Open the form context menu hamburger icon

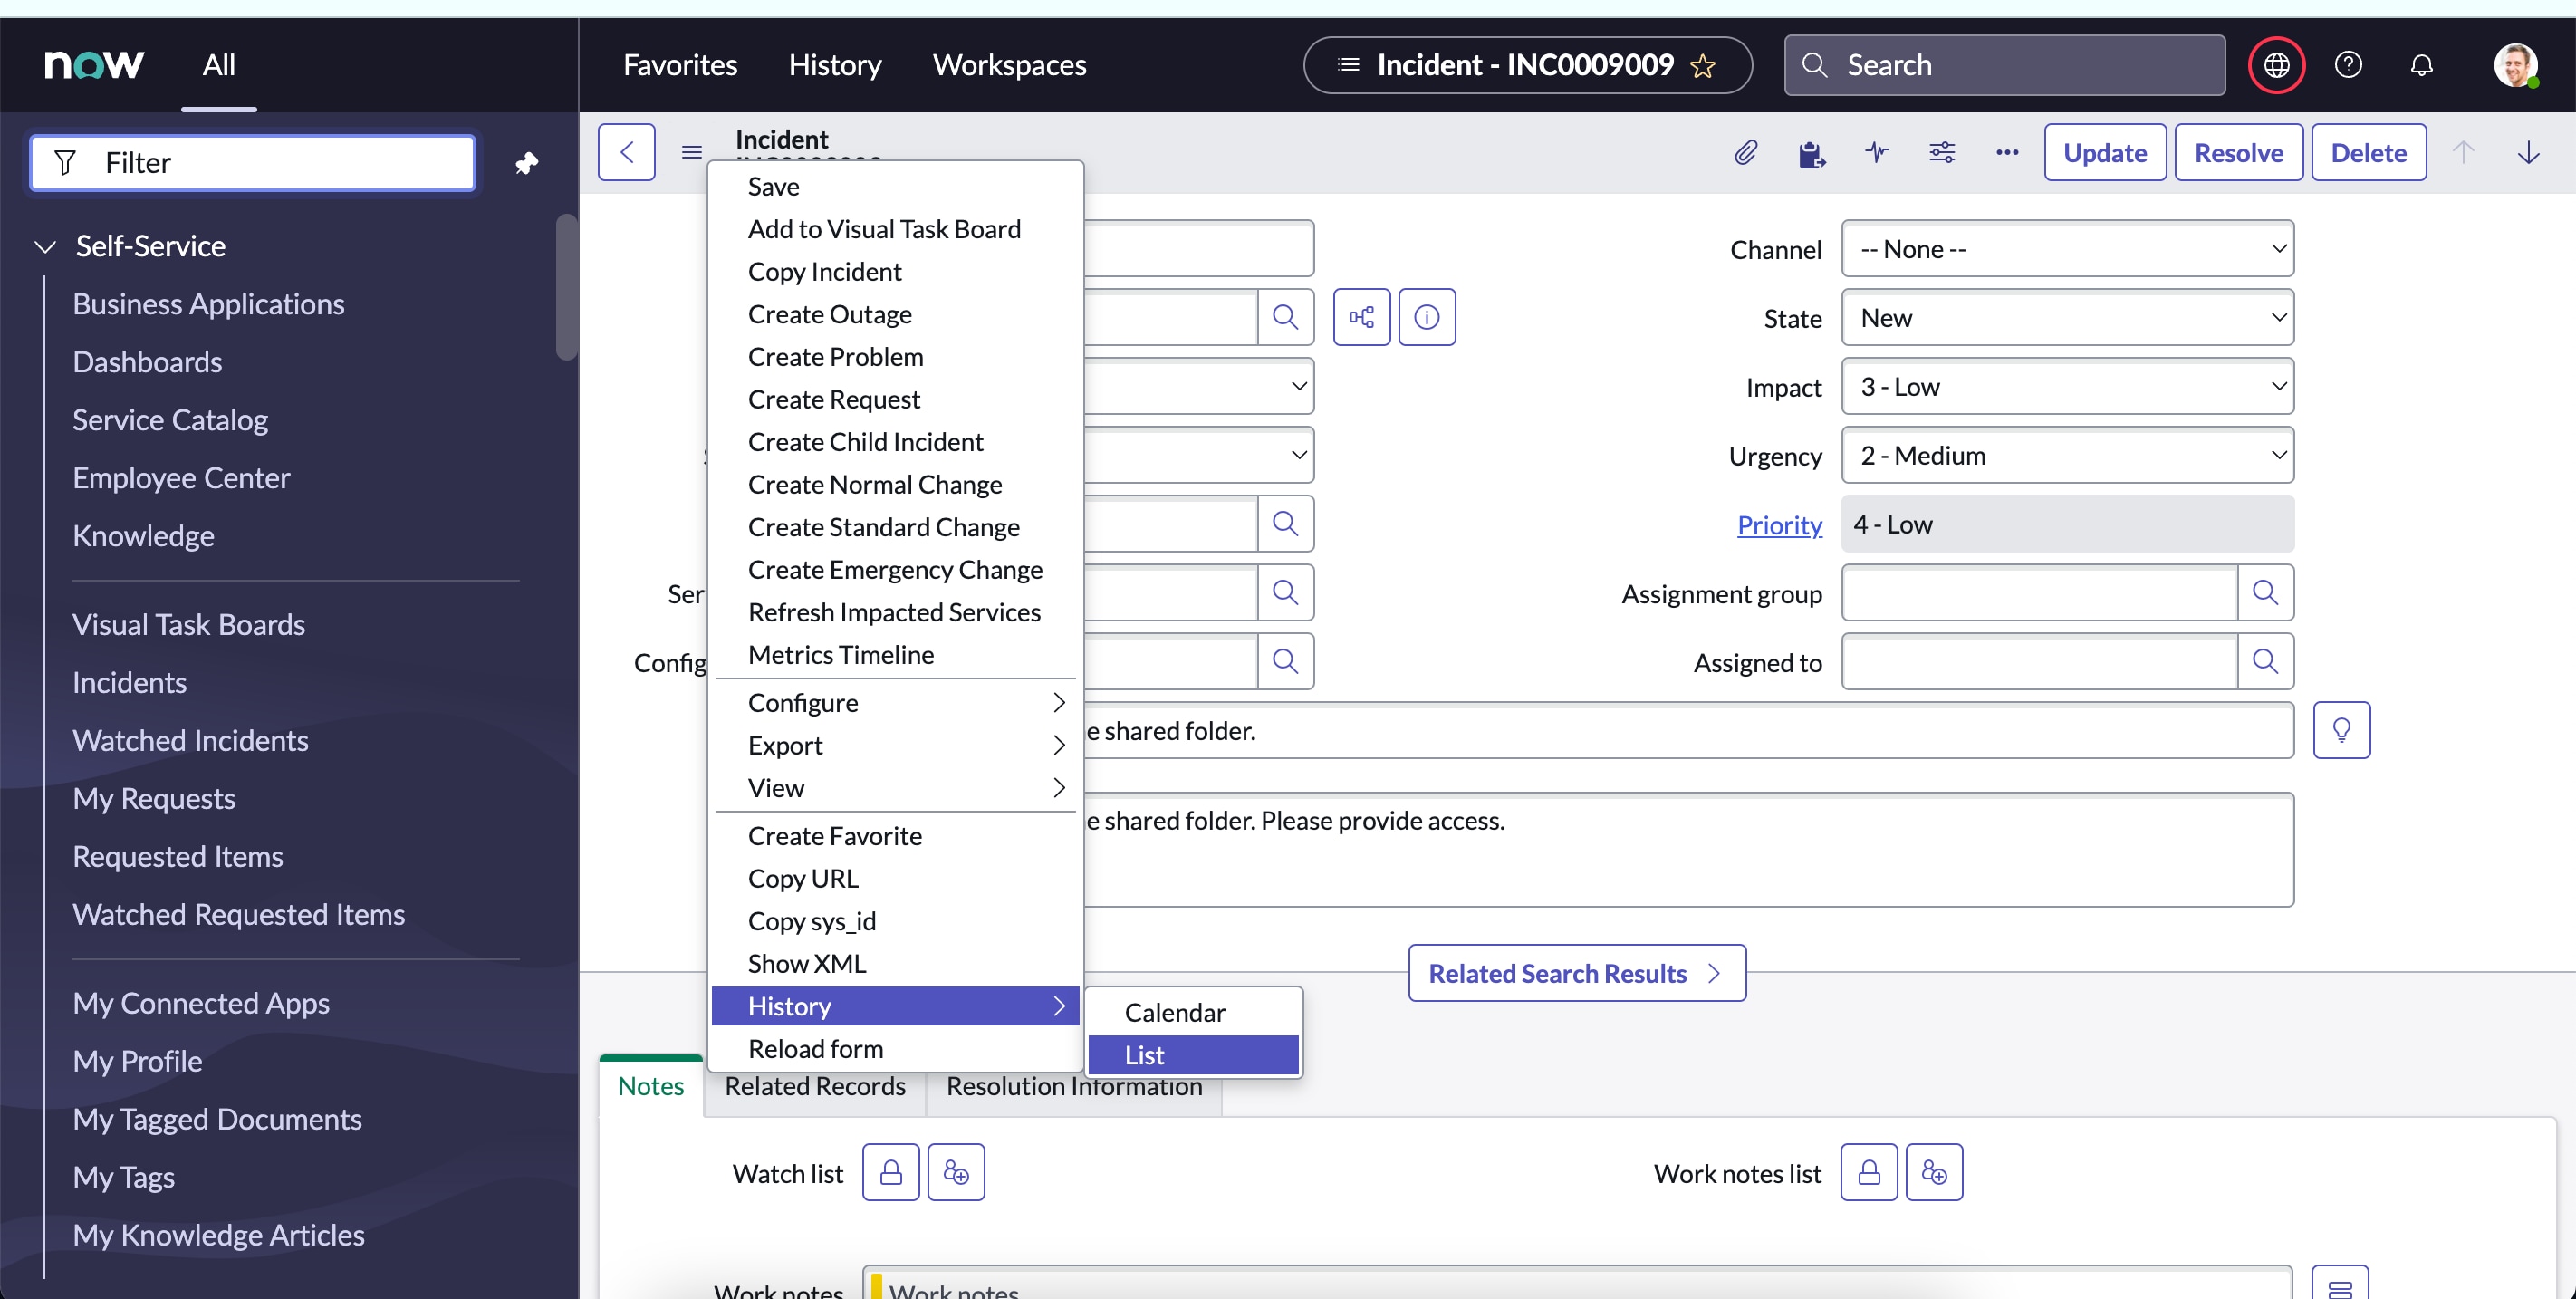[x=691, y=152]
